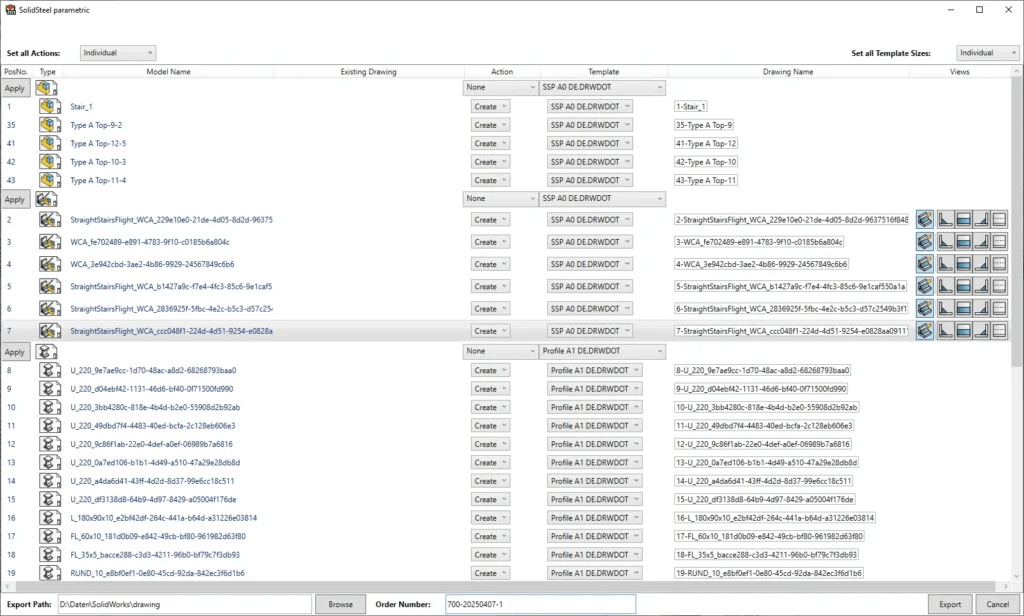Click the type icon in row 43
Image resolution: width=1024 pixels, height=616 pixels.
click(x=48, y=180)
